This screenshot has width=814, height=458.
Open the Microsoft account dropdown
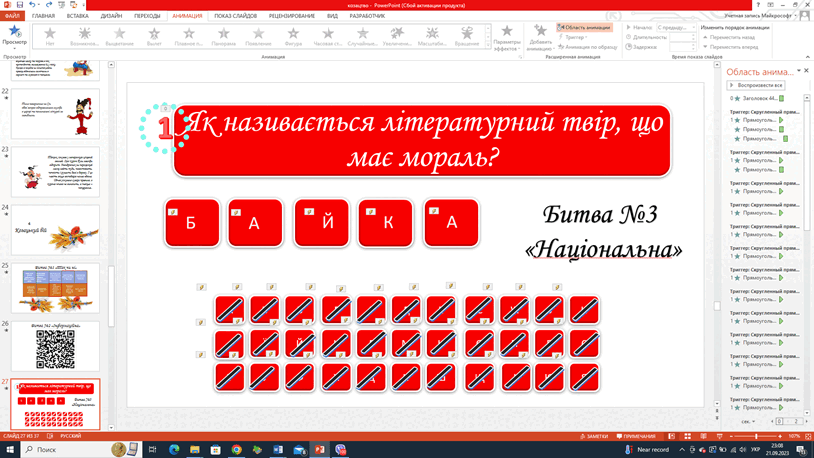pyautogui.click(x=758, y=16)
